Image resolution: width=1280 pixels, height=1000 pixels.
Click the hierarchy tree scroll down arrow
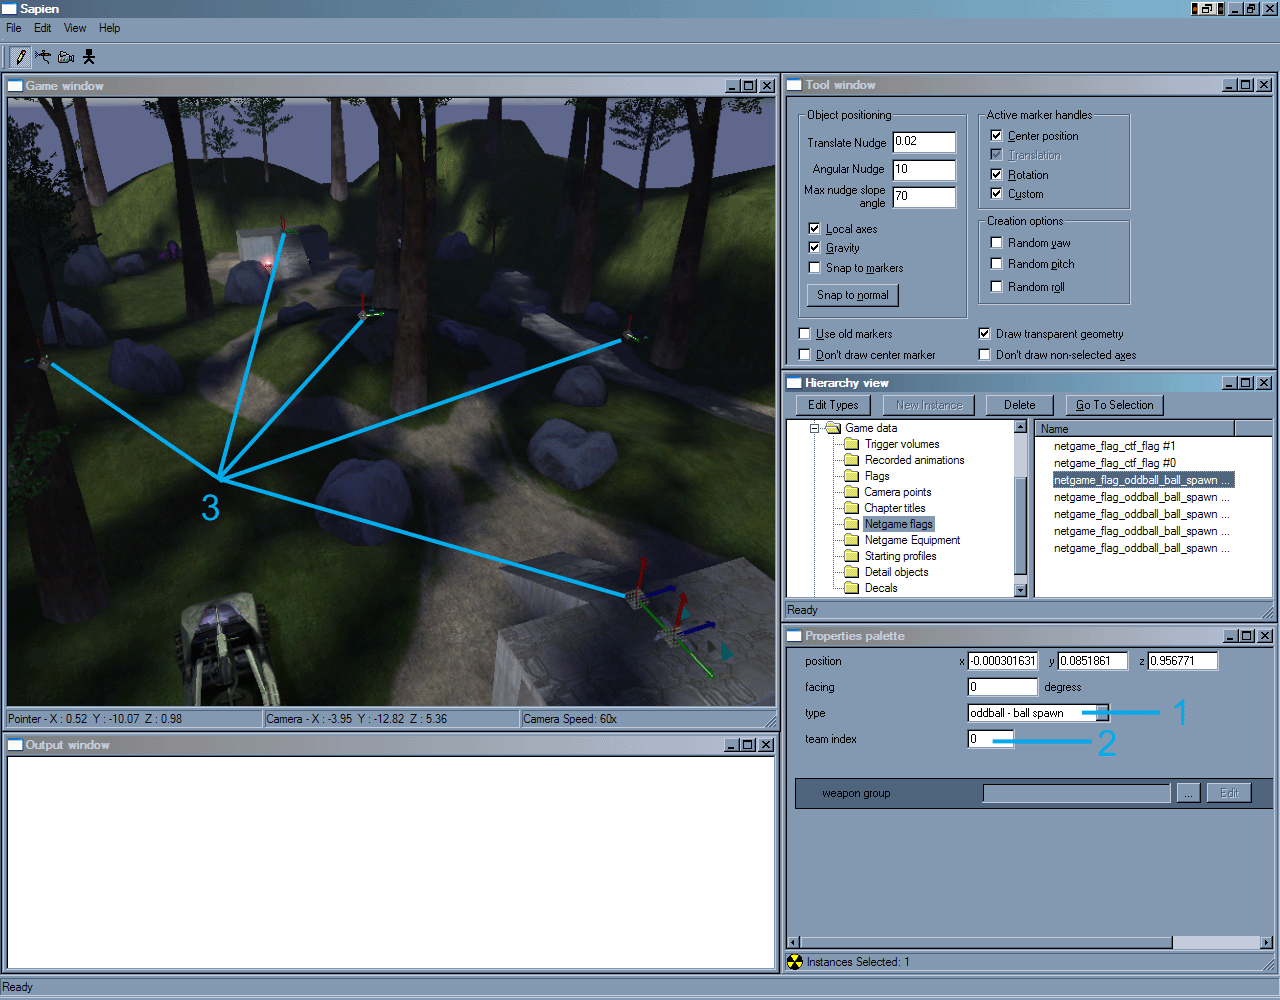pos(1020,590)
